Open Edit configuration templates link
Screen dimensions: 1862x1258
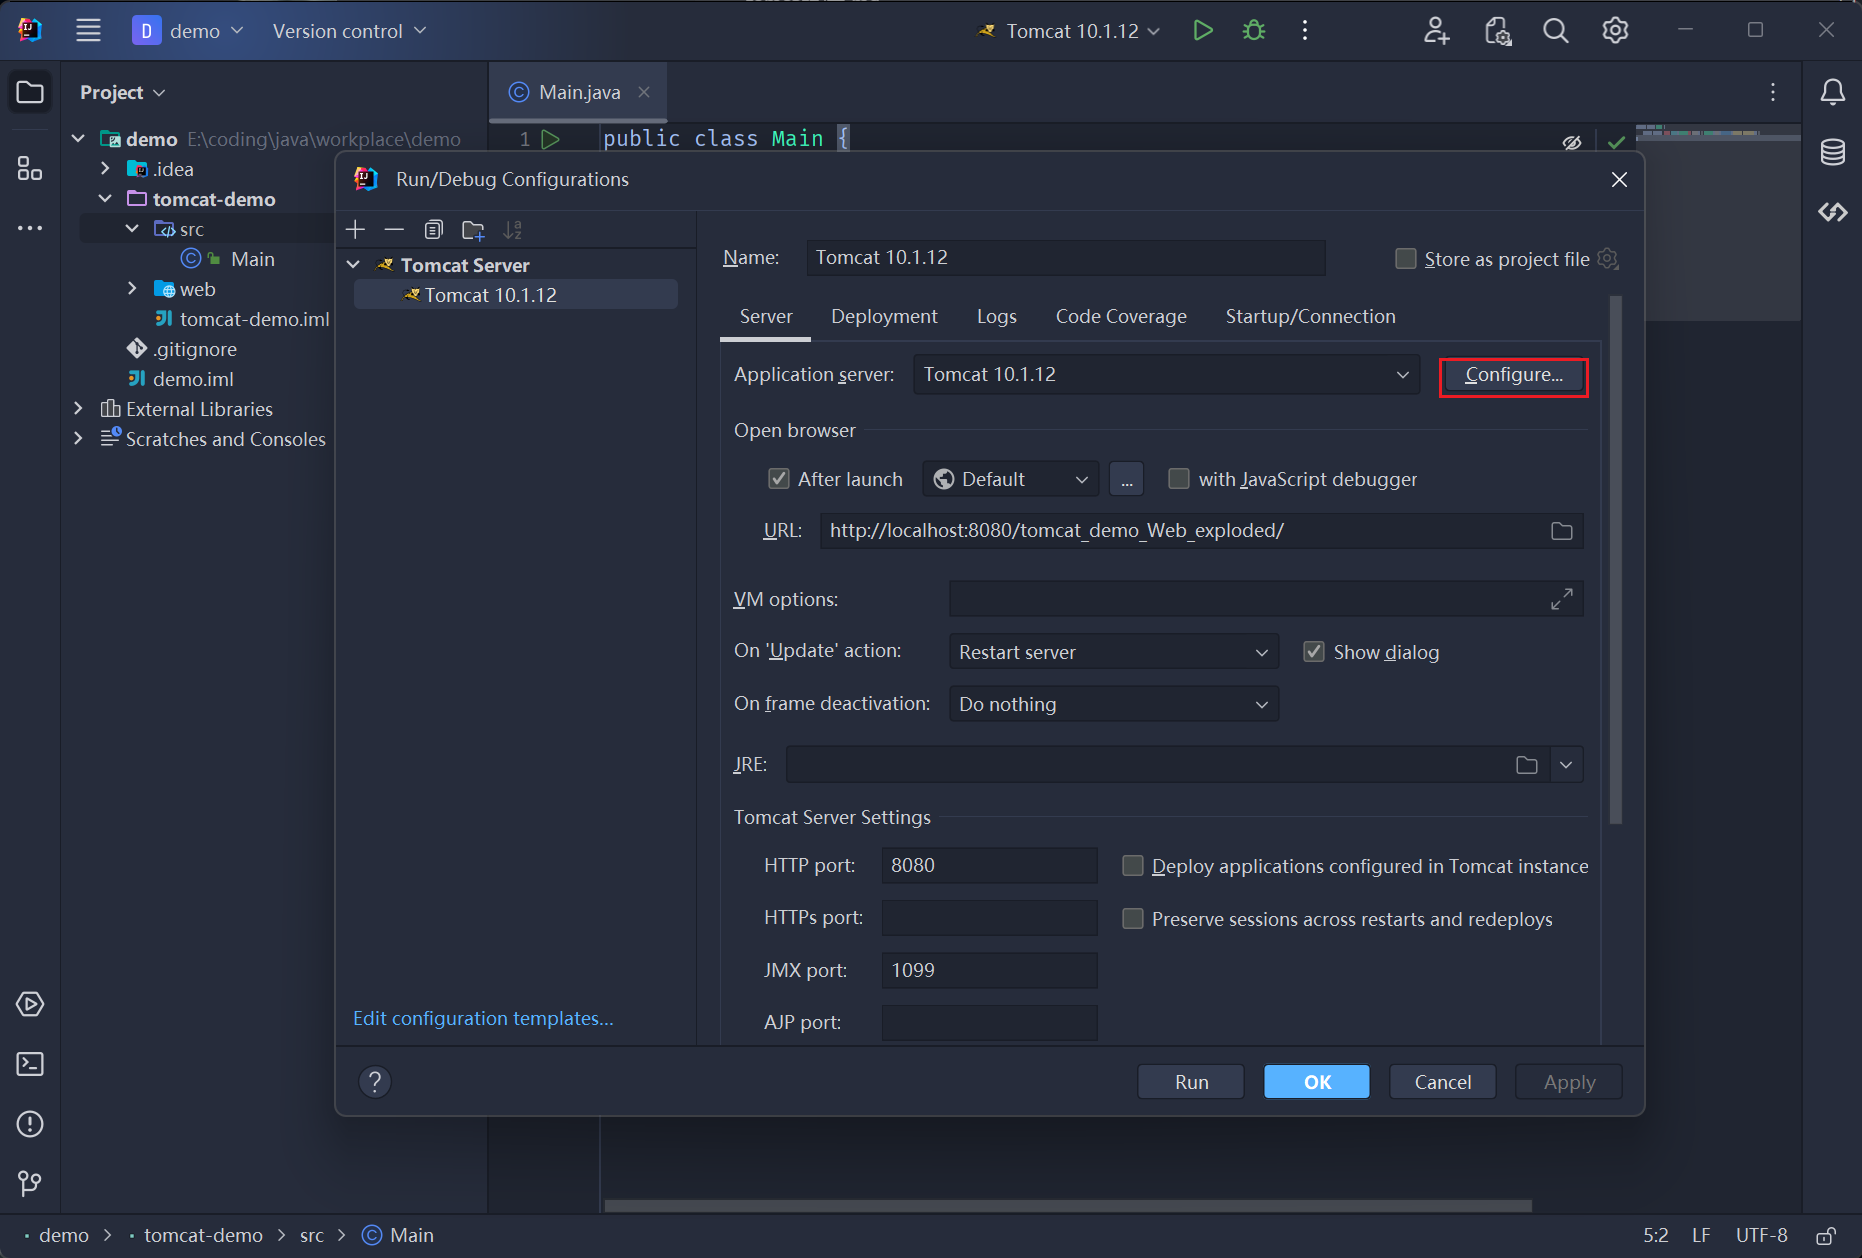pos(483,1019)
